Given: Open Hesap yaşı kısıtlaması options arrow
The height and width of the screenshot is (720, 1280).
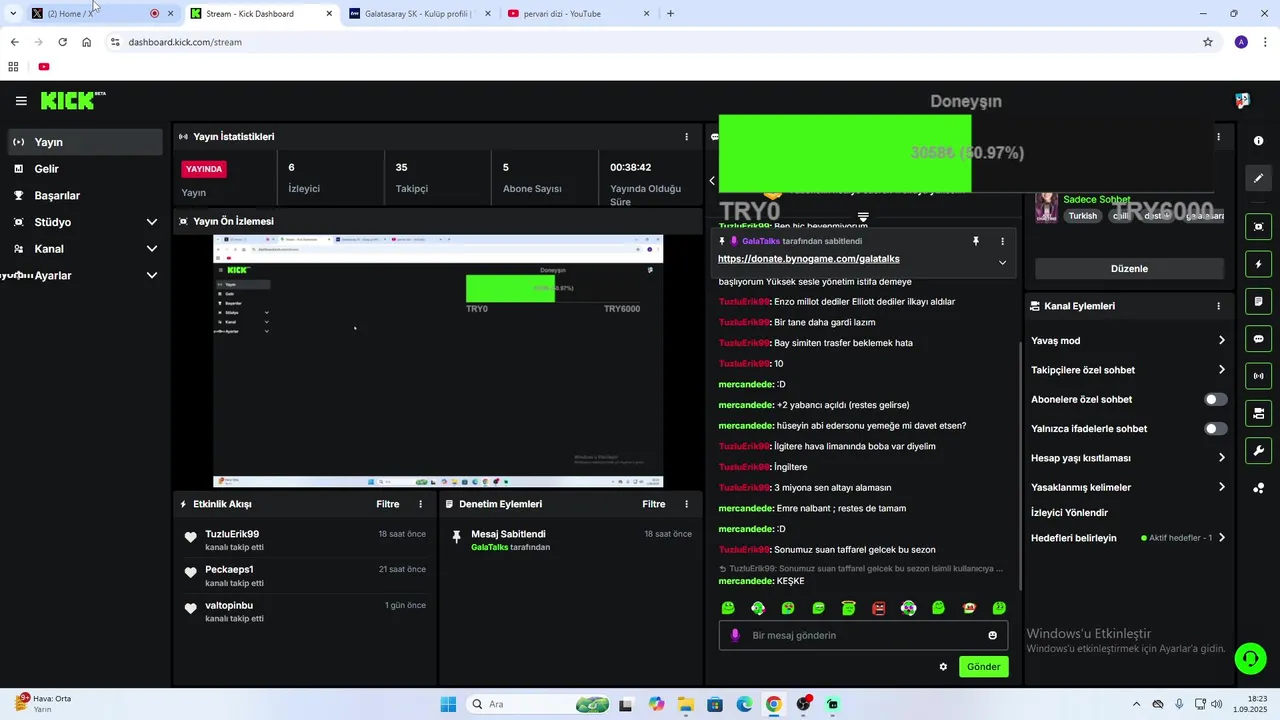Looking at the screenshot, I should click(1221, 458).
